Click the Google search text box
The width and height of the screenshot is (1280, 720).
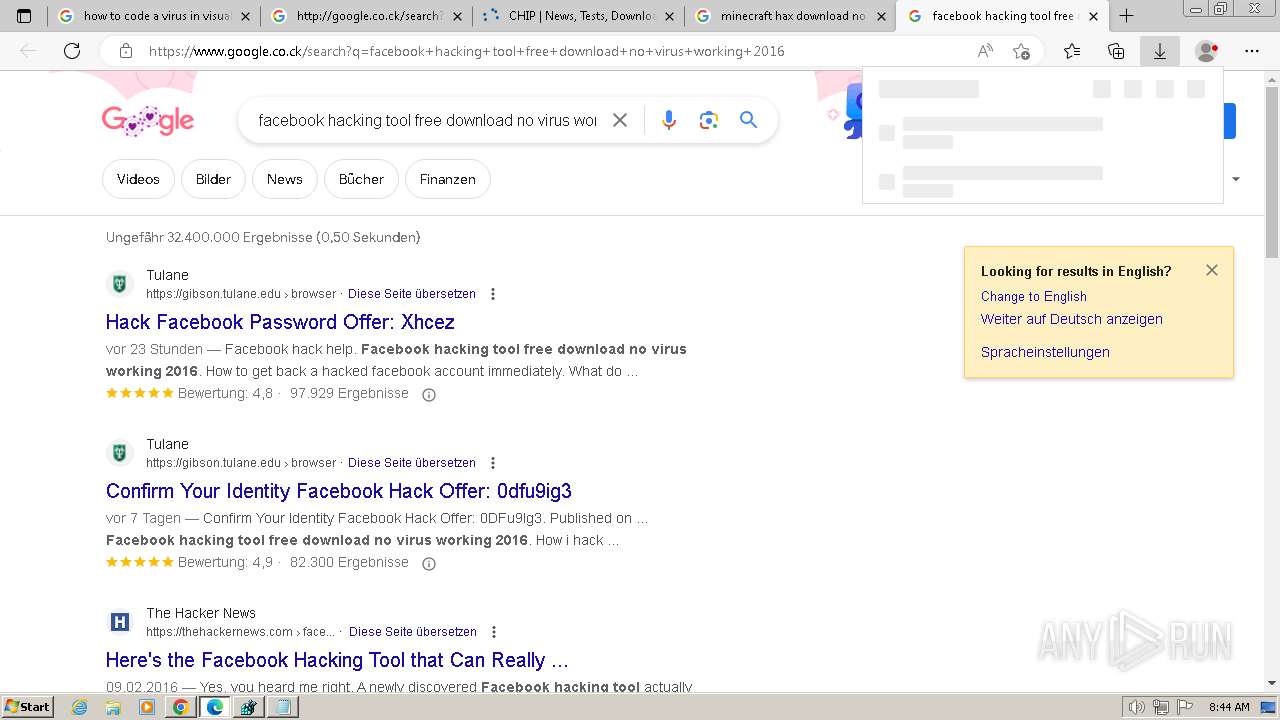coord(427,120)
